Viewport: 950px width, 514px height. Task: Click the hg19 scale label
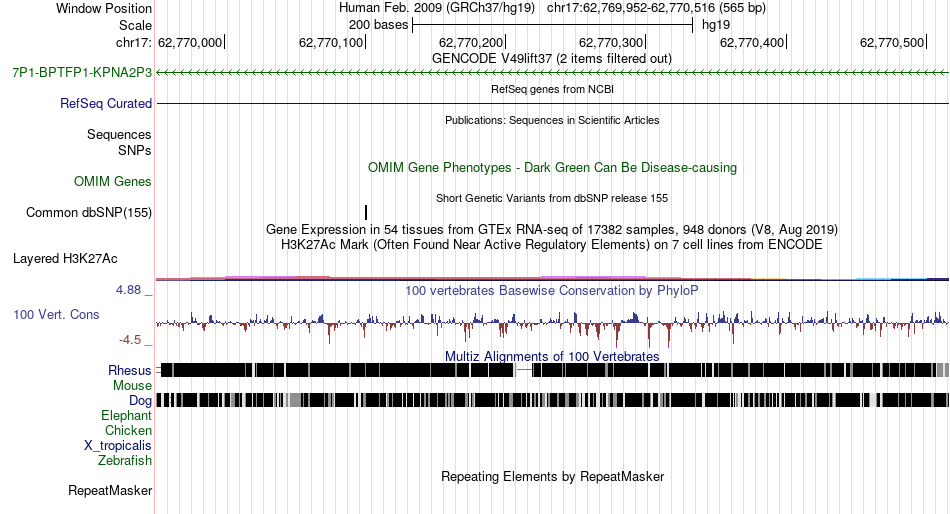click(716, 25)
